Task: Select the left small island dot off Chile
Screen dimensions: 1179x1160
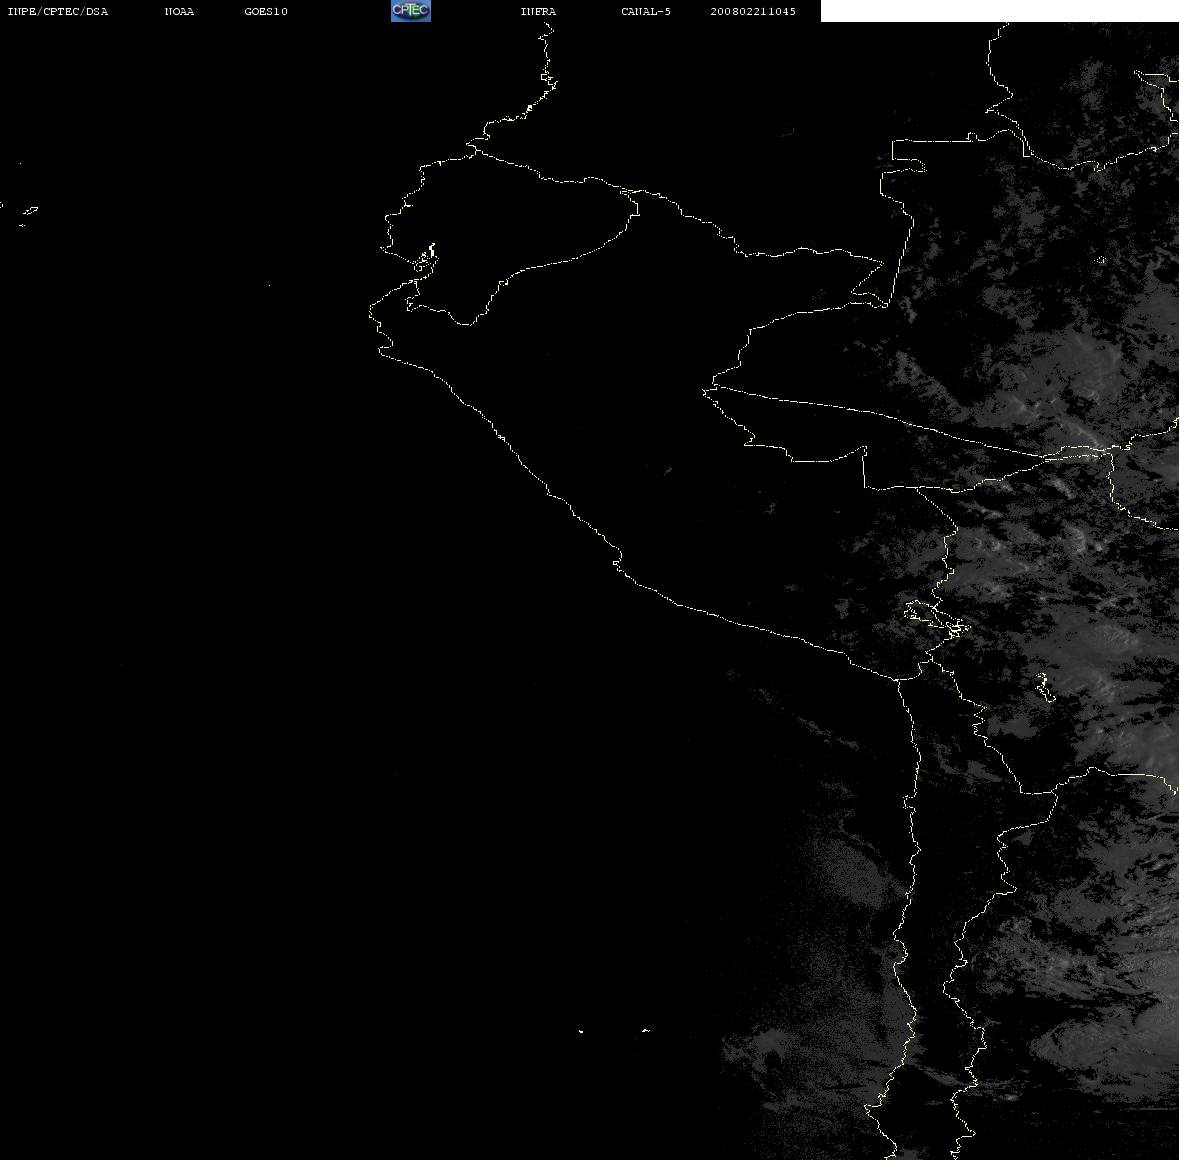Action: (x=581, y=1031)
